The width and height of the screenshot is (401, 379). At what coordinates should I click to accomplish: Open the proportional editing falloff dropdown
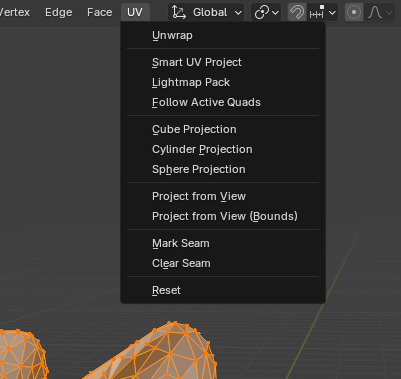coord(380,13)
